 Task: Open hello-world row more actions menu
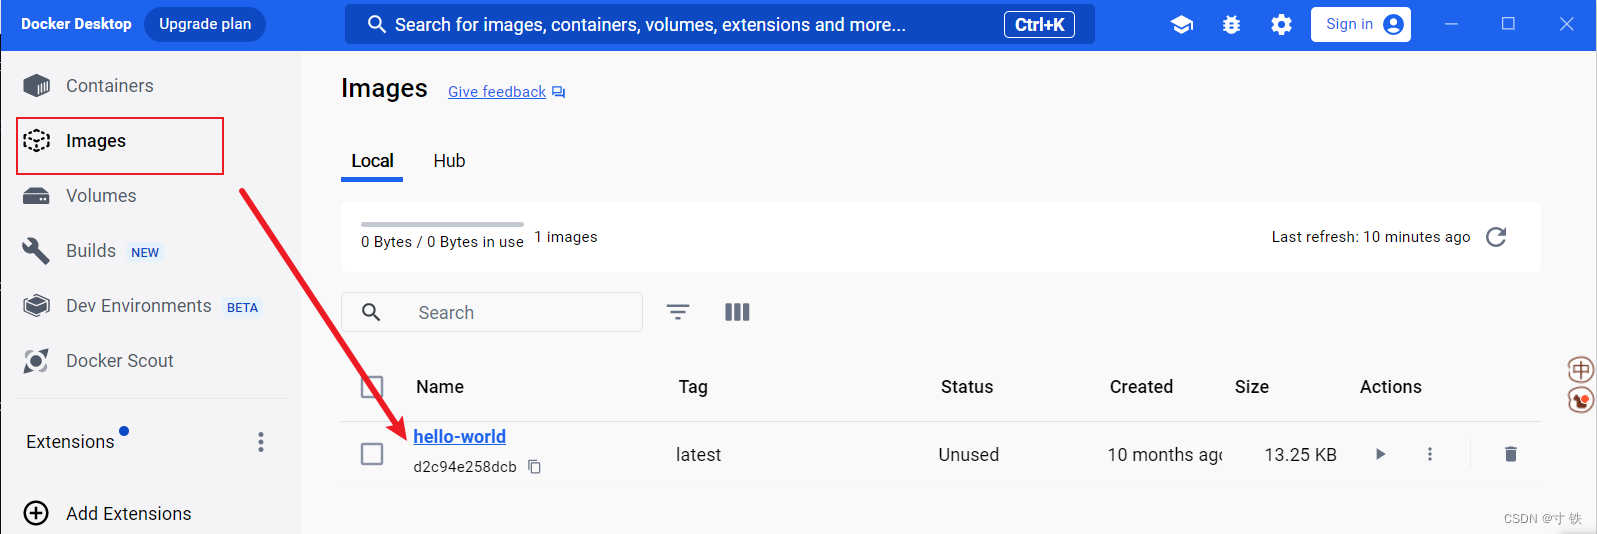click(1430, 454)
